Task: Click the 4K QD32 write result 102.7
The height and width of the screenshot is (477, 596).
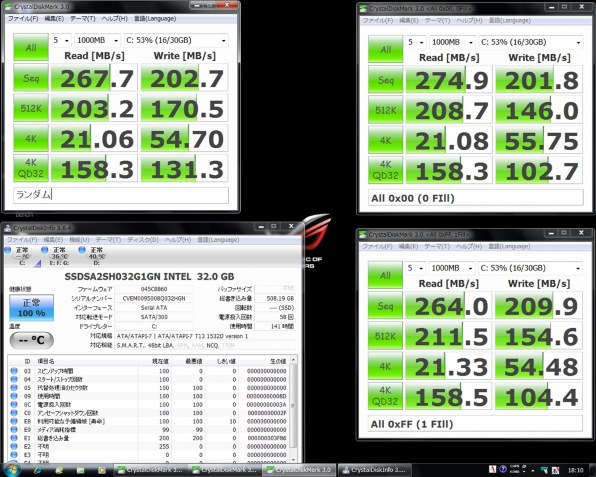Action: coord(539,170)
